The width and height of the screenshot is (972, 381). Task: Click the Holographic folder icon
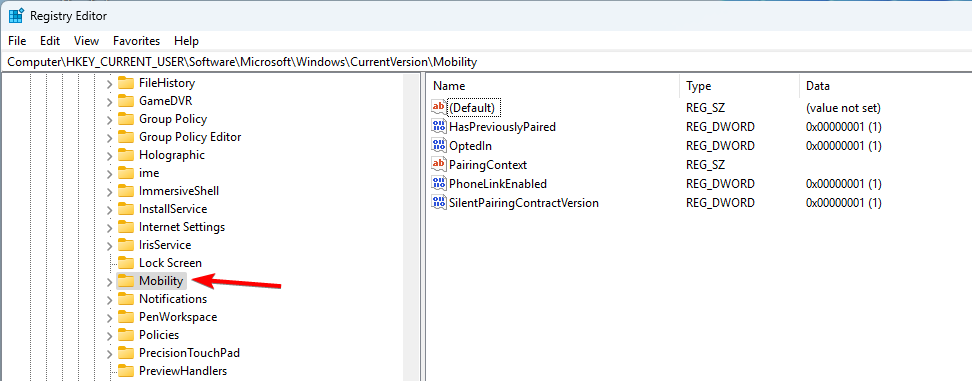click(126, 155)
